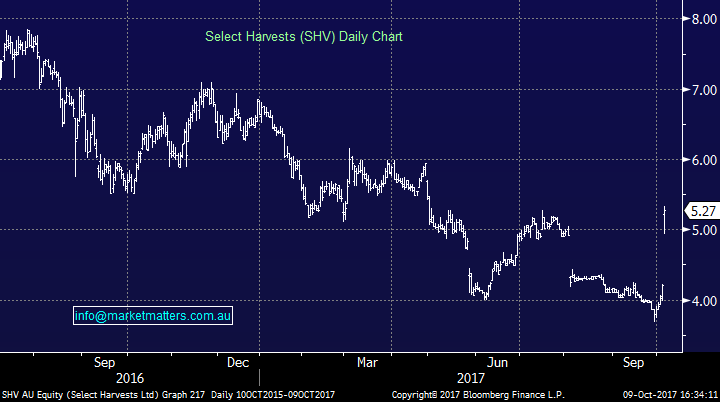
Task: Click the 7.00 price axis label
Action: 704,90
